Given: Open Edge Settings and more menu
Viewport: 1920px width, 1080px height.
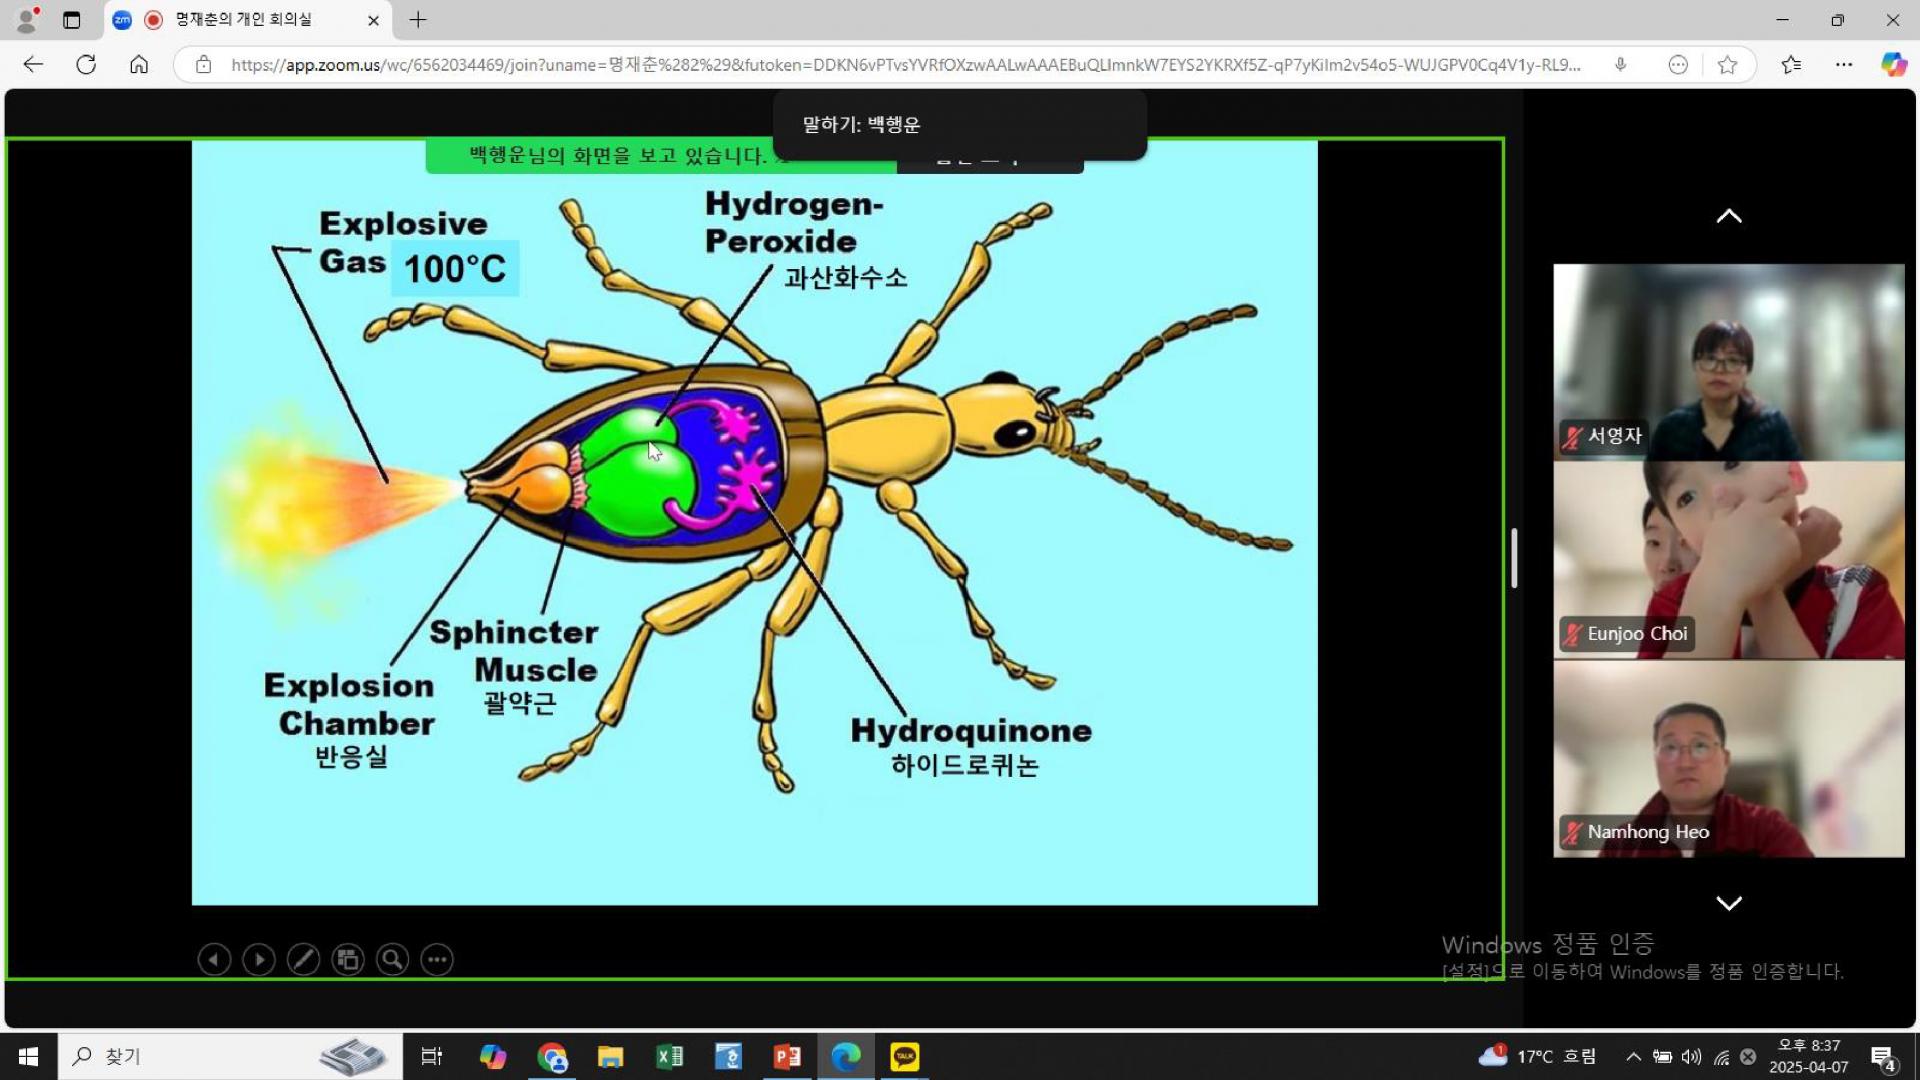Looking at the screenshot, I should [x=1844, y=65].
